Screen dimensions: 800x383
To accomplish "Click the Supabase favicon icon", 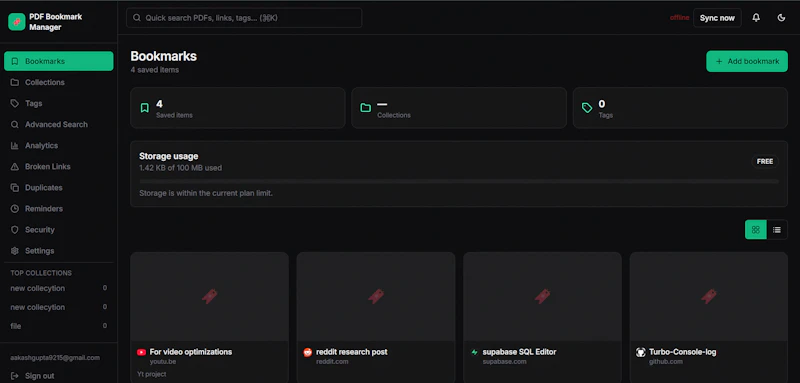I will pos(474,352).
